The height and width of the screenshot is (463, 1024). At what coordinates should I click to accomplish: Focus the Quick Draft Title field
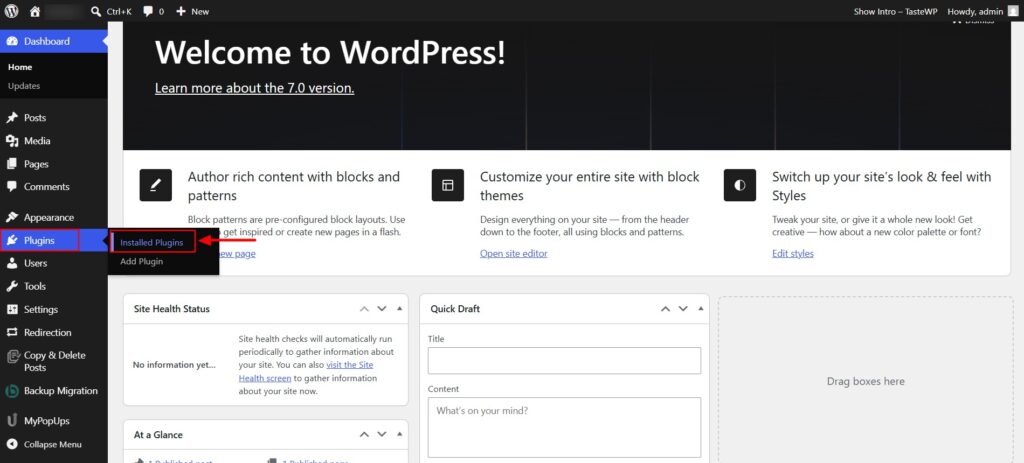click(x=564, y=360)
